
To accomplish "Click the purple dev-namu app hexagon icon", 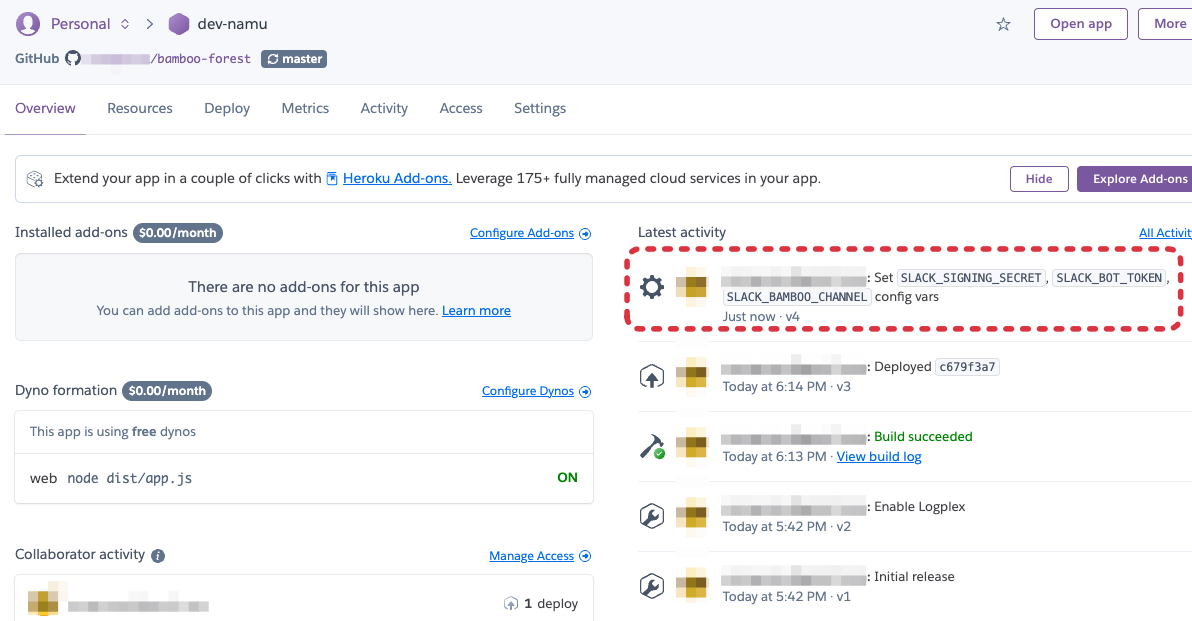I will point(179,24).
